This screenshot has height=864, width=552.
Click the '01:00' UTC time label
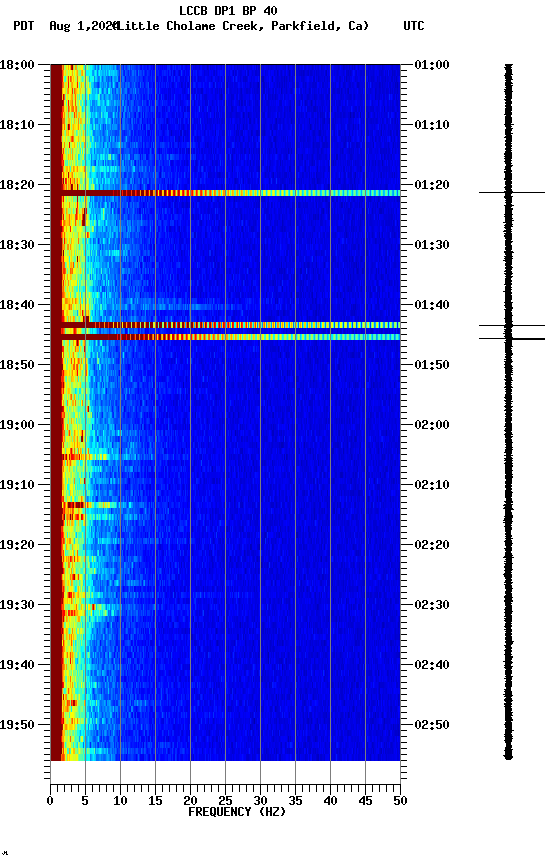pyautogui.click(x=432, y=65)
